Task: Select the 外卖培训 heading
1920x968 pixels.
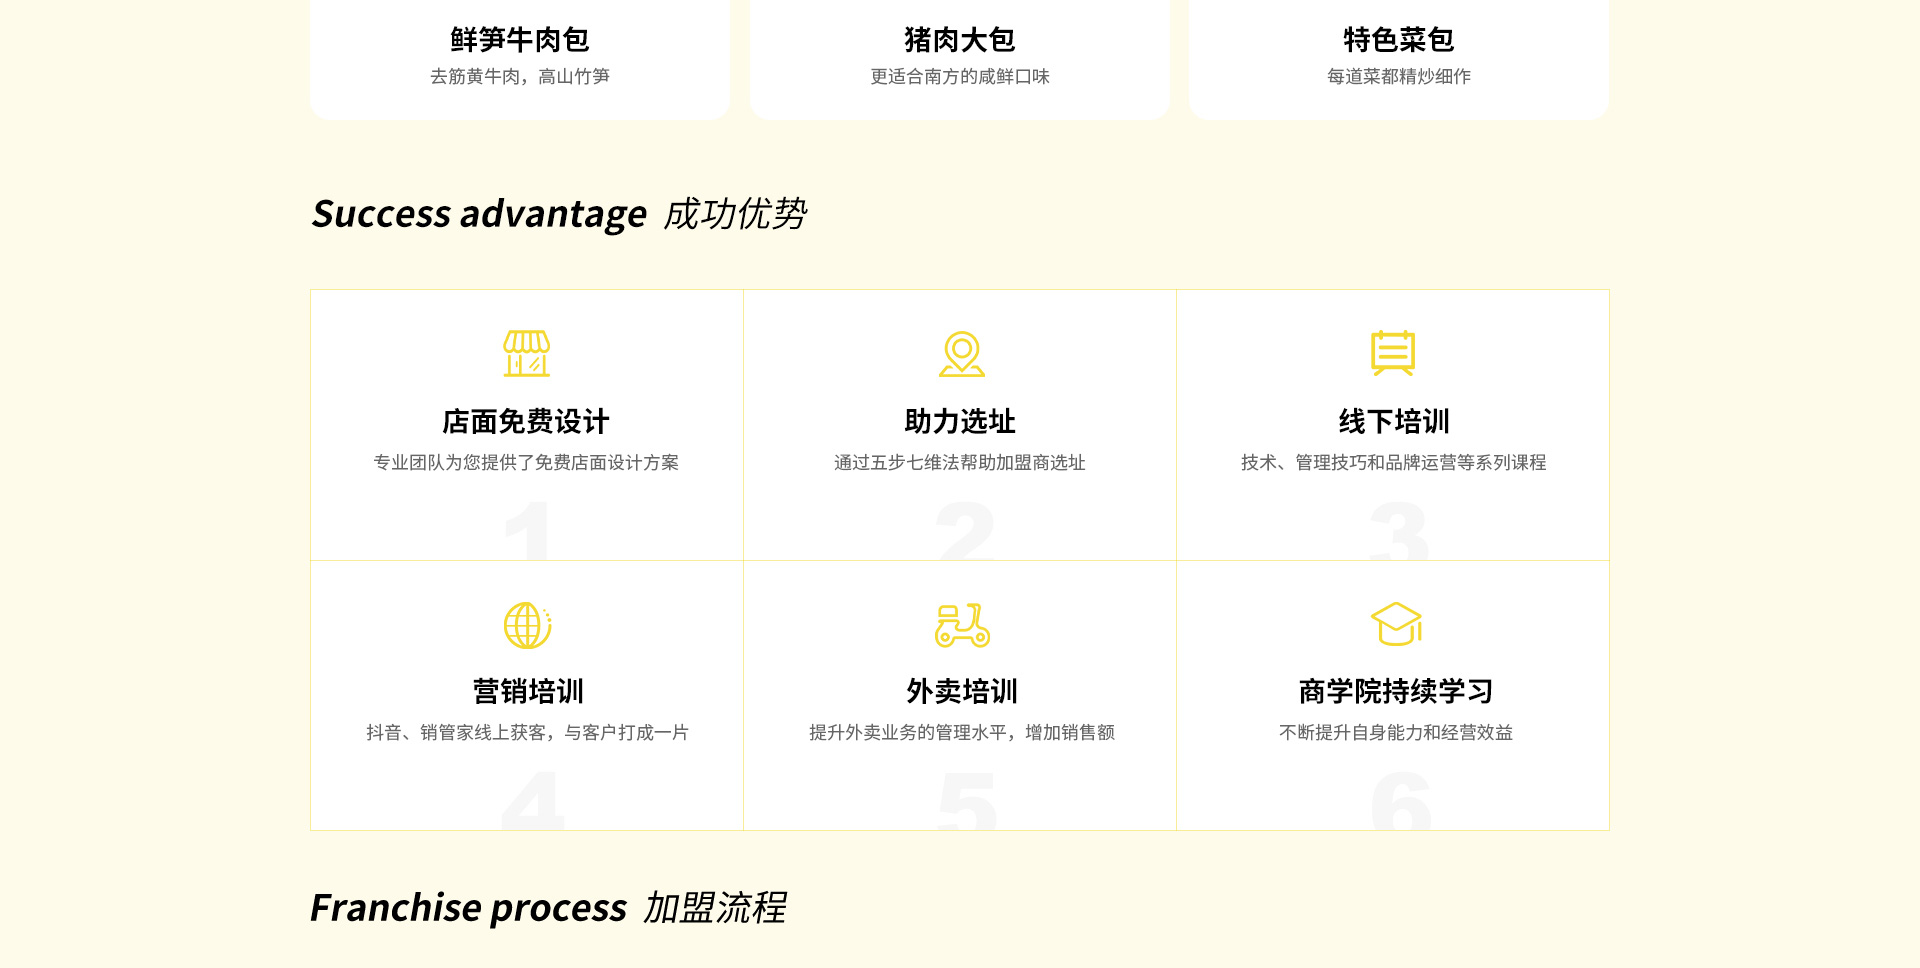Action: click(x=962, y=692)
